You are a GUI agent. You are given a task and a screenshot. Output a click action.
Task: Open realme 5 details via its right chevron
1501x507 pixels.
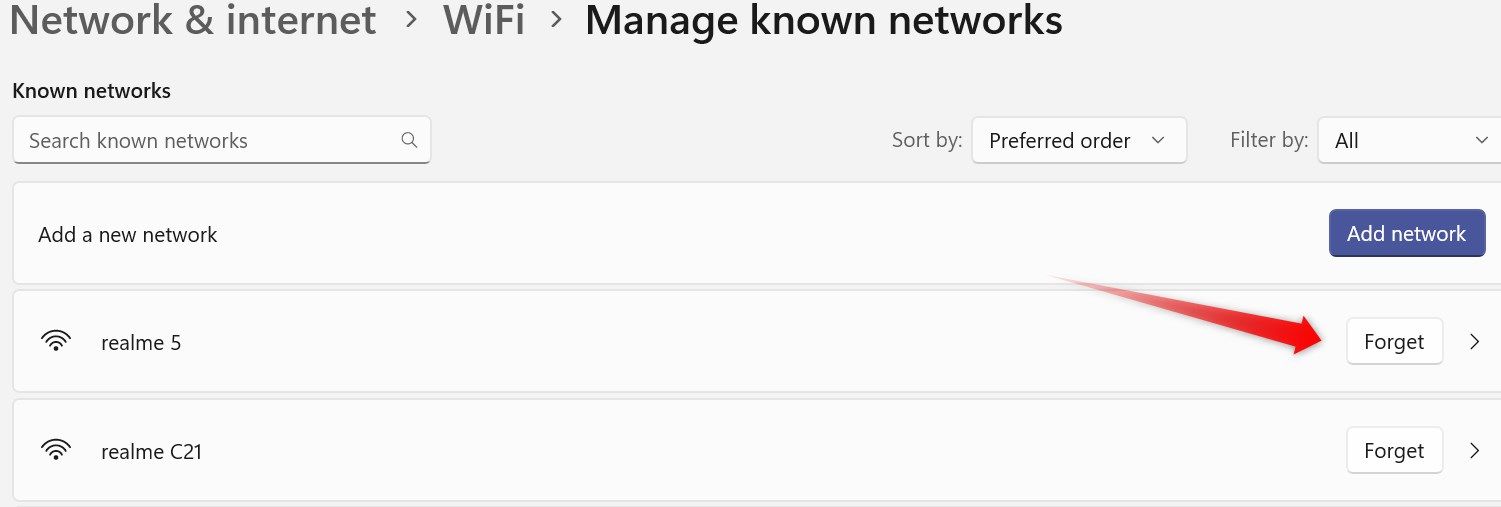1474,342
